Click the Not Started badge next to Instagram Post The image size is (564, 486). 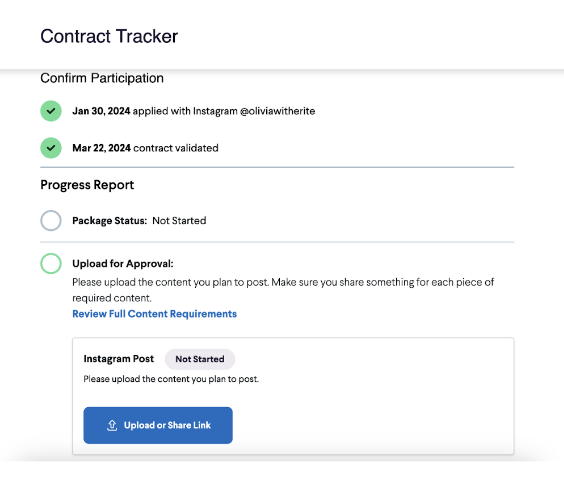click(200, 359)
